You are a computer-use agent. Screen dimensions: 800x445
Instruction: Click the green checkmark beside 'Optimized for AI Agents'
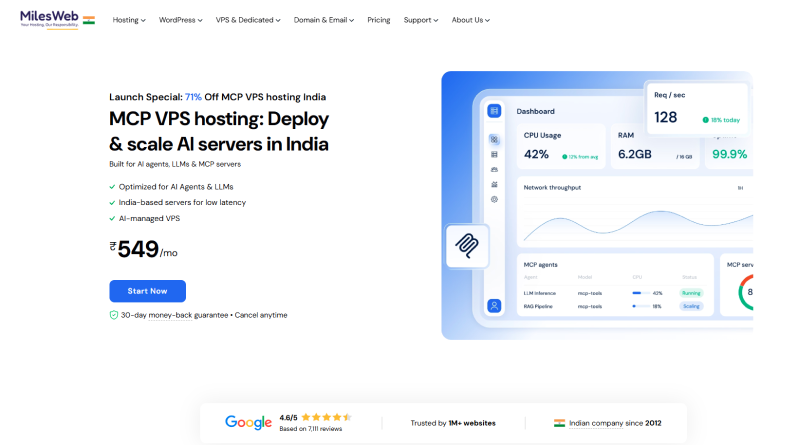(x=112, y=187)
